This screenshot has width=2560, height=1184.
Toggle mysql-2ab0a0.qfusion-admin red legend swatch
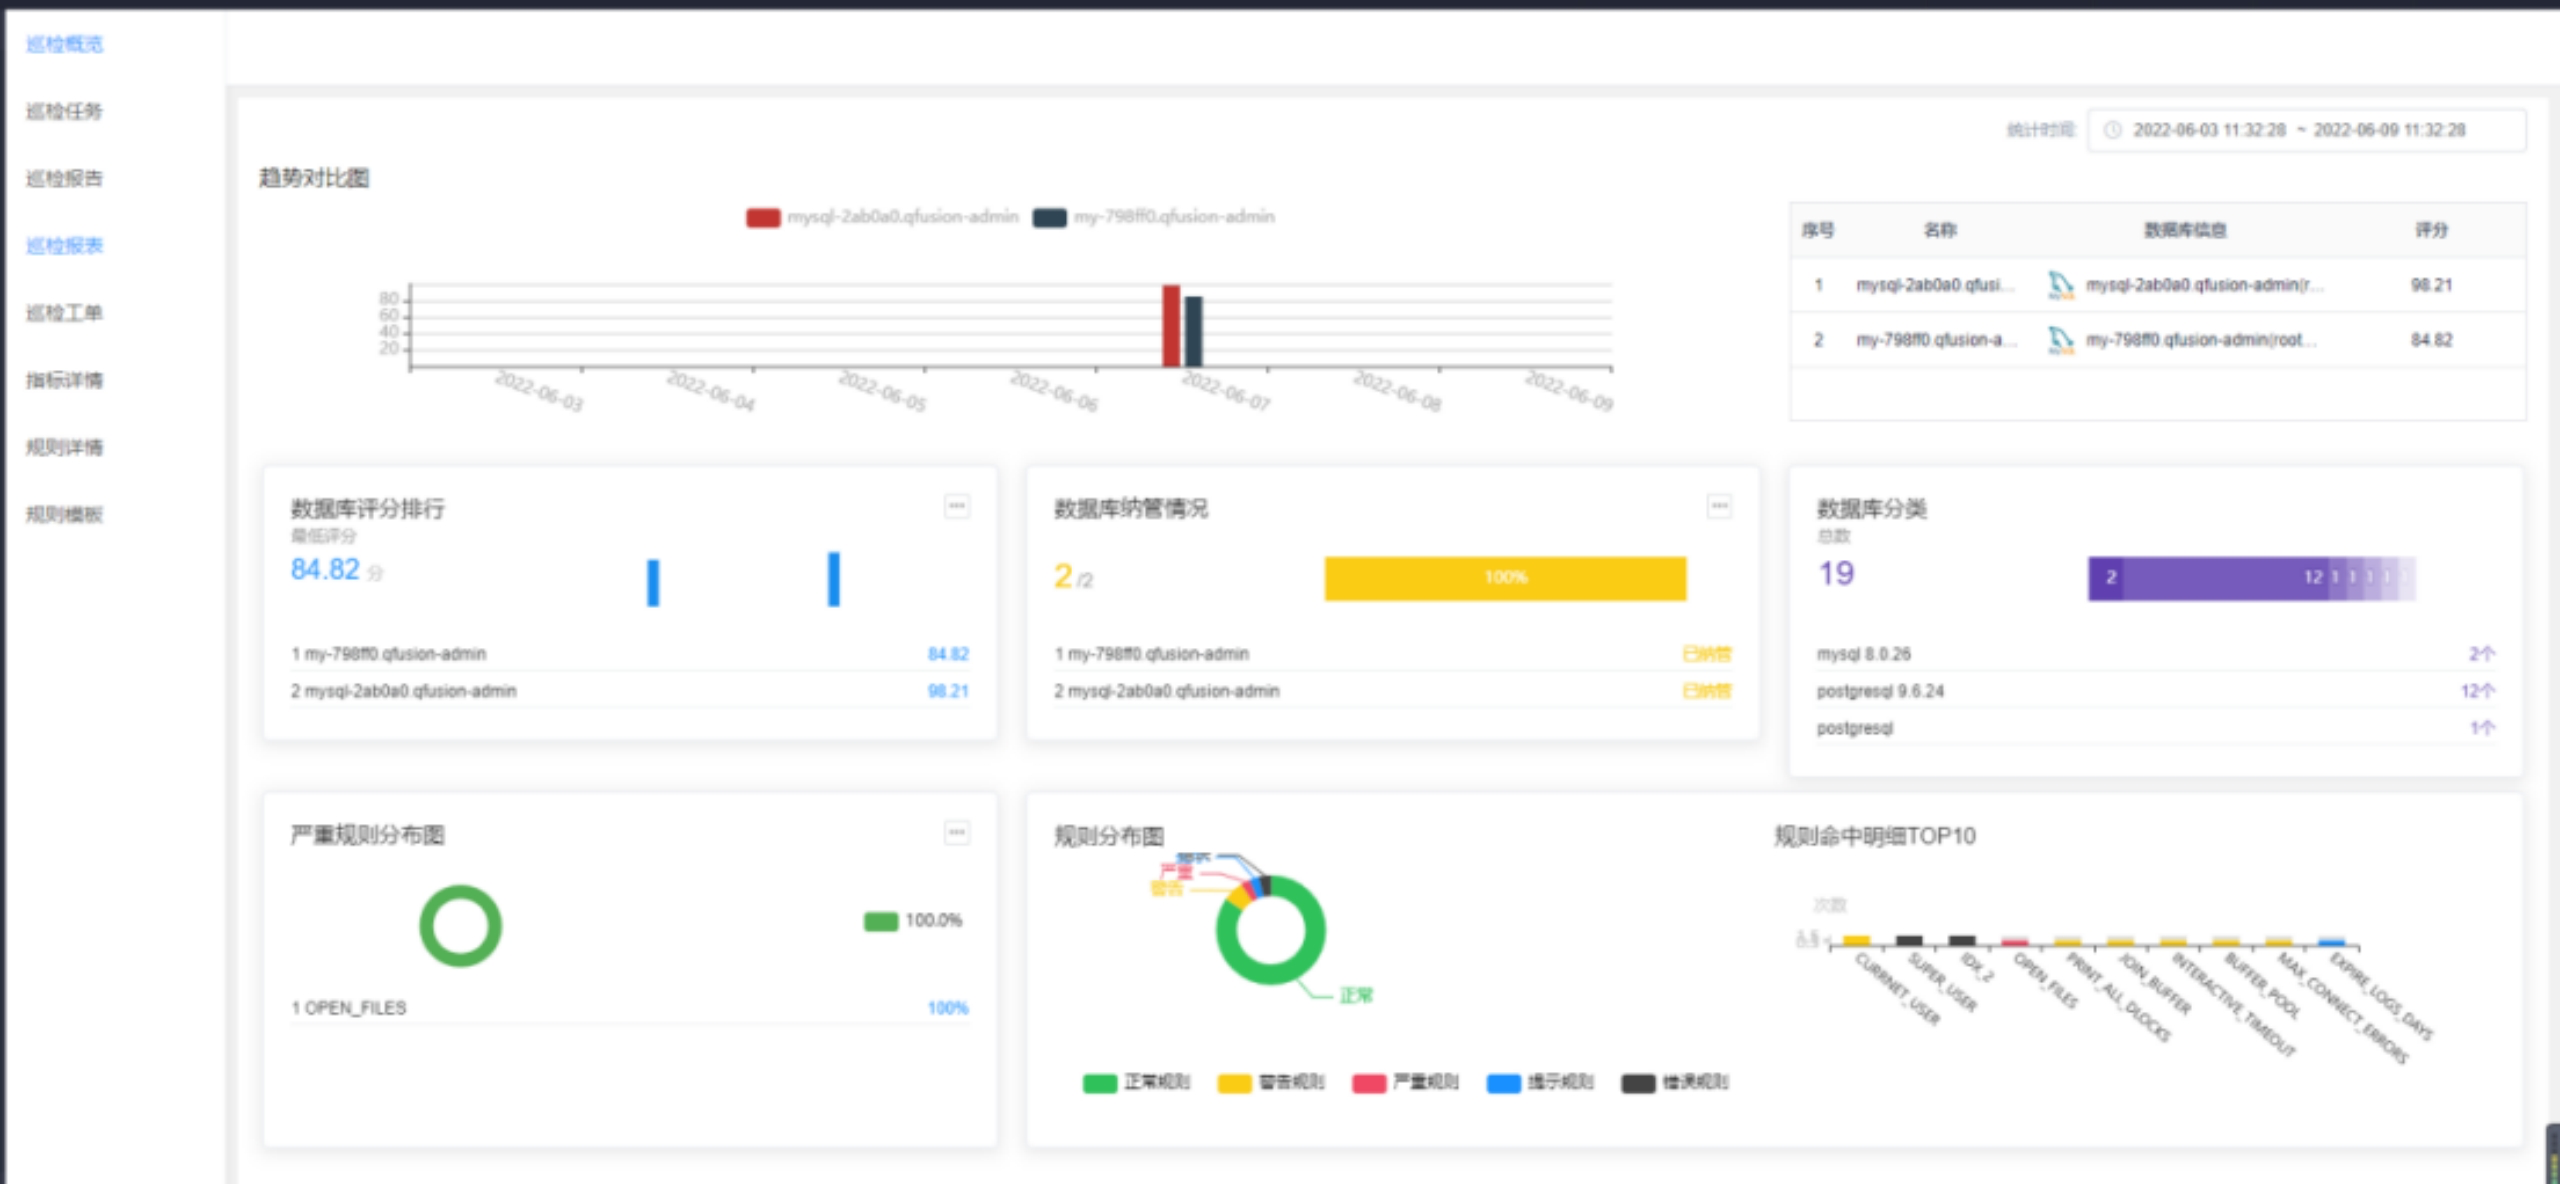tap(763, 217)
